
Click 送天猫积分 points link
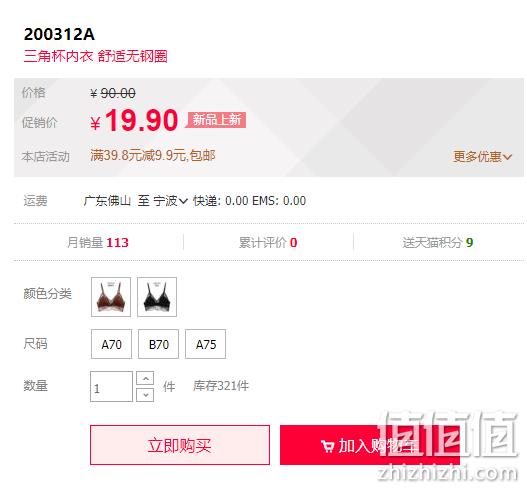click(438, 242)
